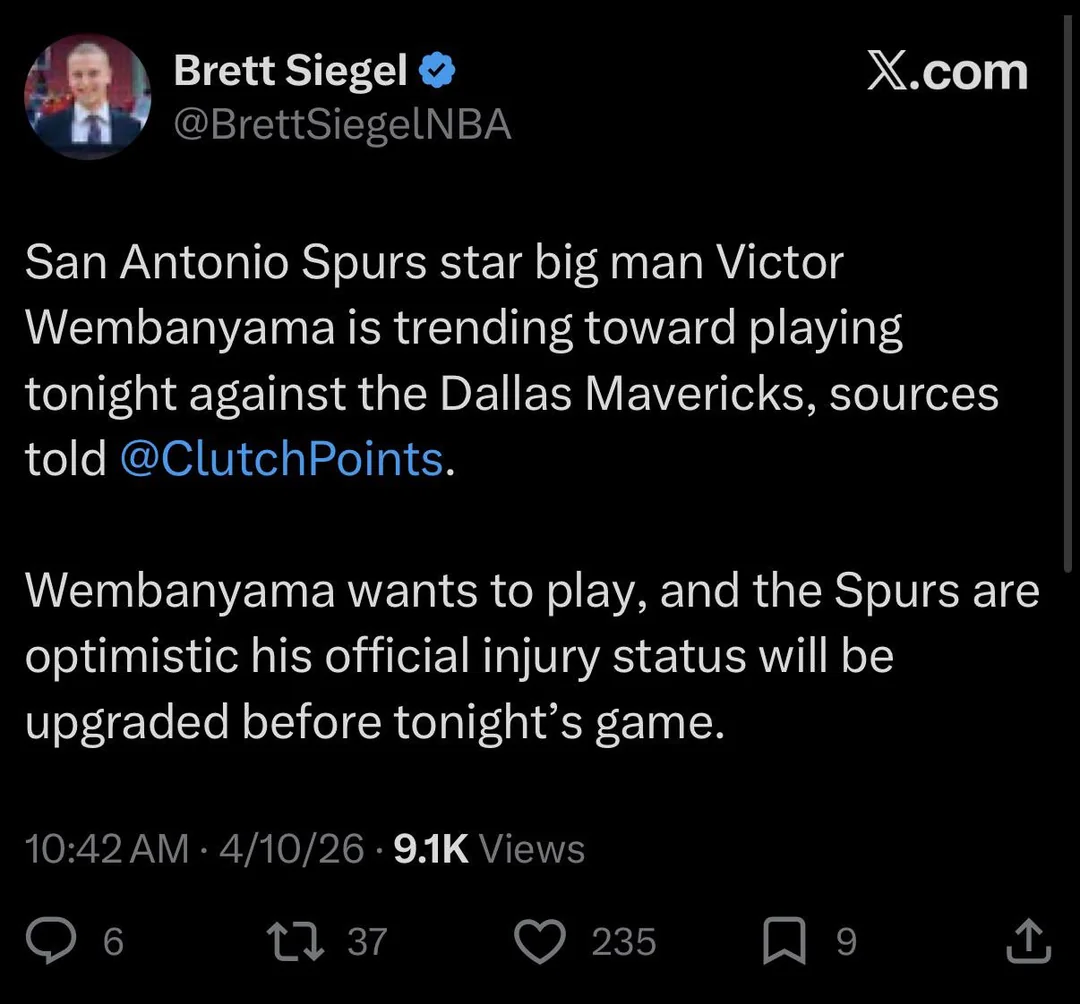Open replies via the comment bubble icon
Screen dimensions: 1080x1004
coord(52,941)
